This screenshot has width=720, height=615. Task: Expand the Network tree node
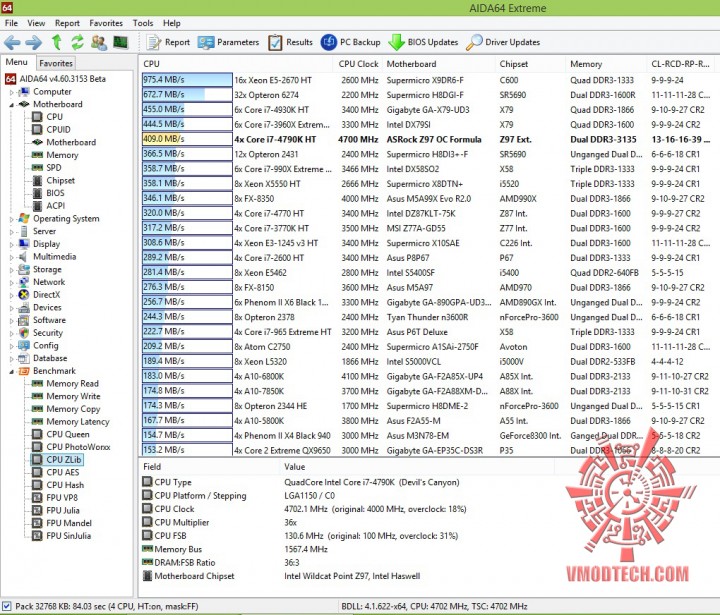12,282
